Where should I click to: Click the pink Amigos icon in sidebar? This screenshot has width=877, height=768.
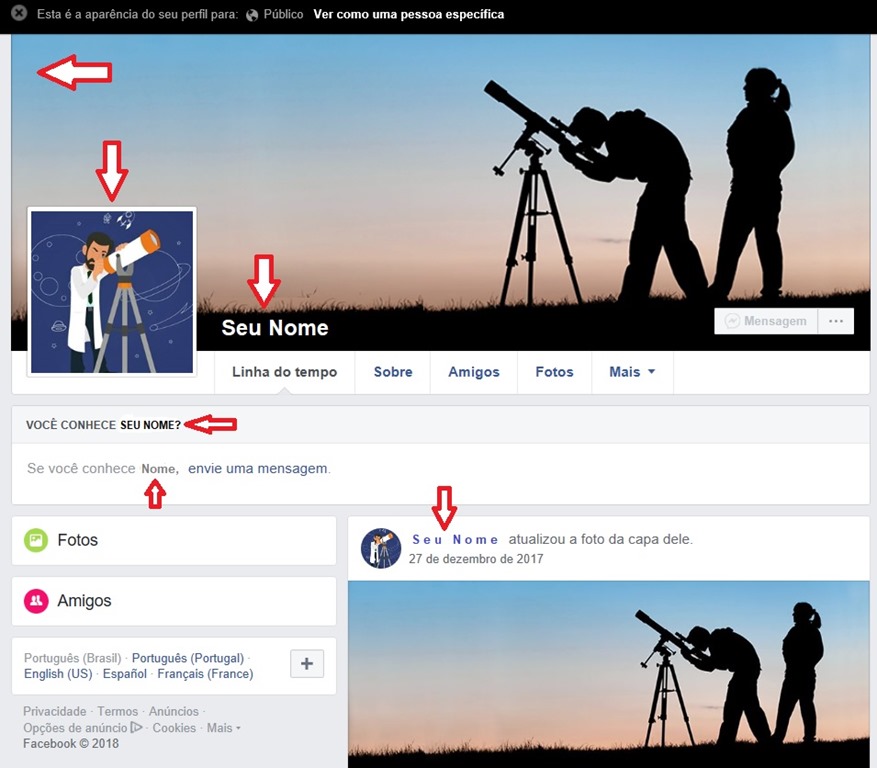click(37, 601)
